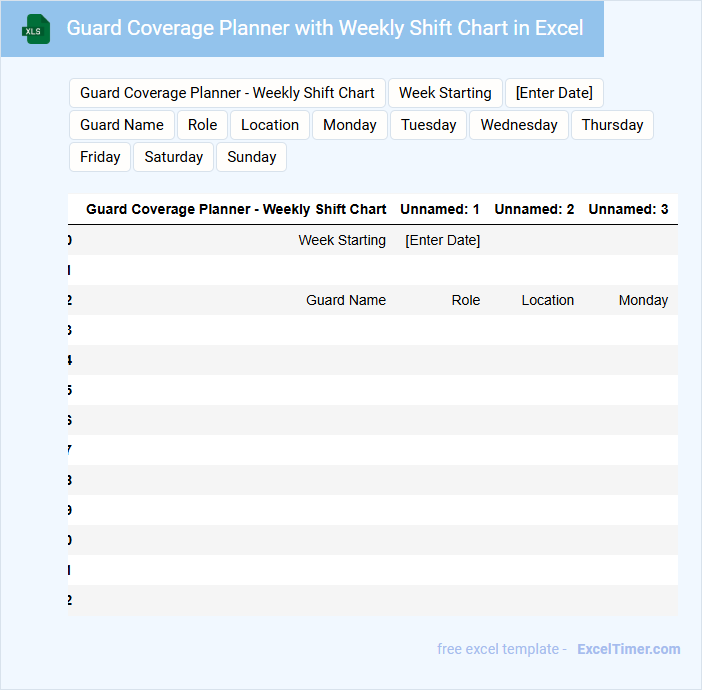Select the 'Saturday' tag
702x690 pixels.
tap(173, 157)
